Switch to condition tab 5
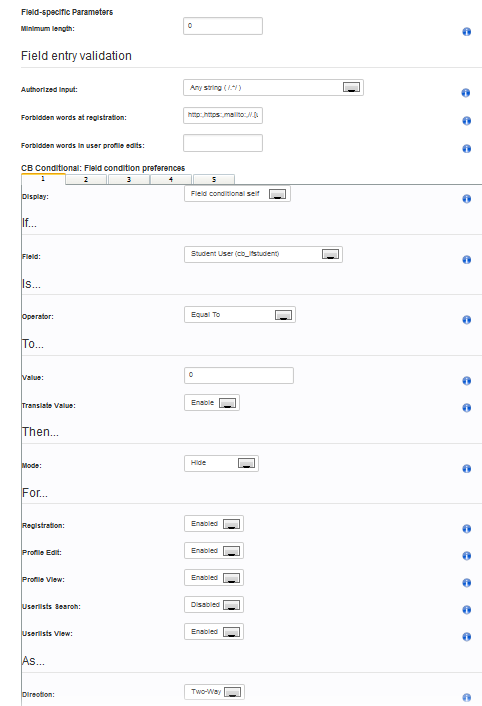Image resolution: width=482 pixels, height=706 pixels. (214, 179)
